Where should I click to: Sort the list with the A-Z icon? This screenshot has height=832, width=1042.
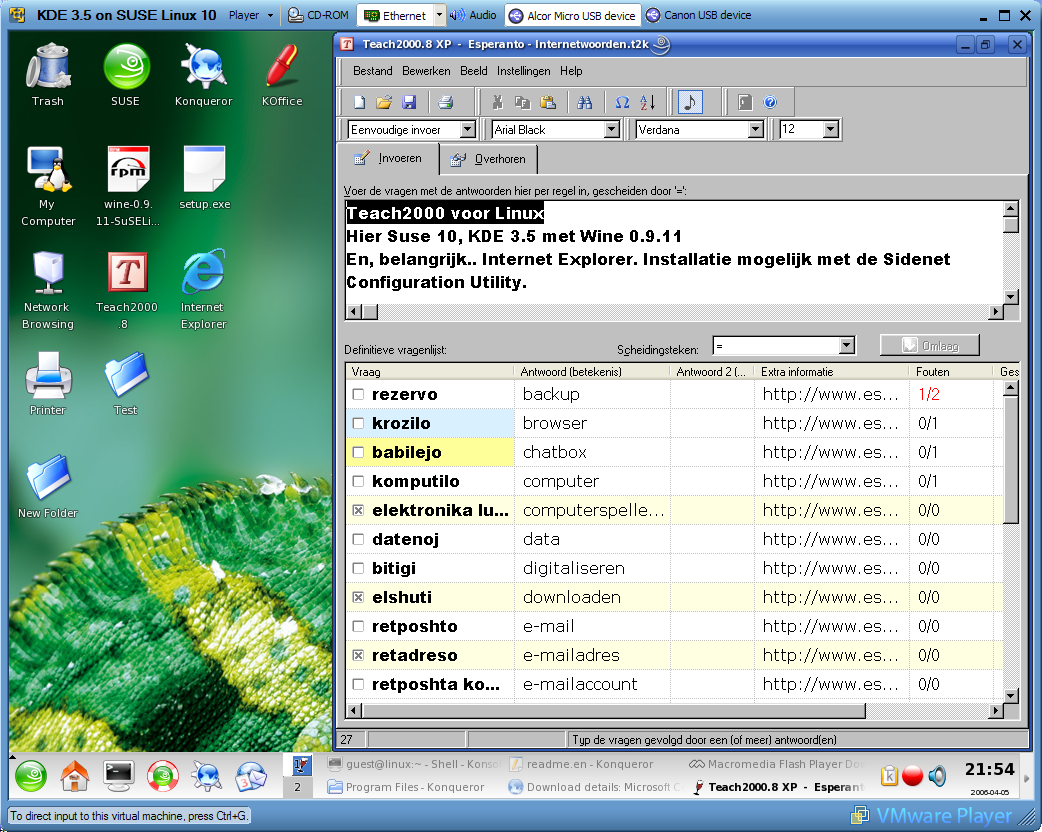647,102
